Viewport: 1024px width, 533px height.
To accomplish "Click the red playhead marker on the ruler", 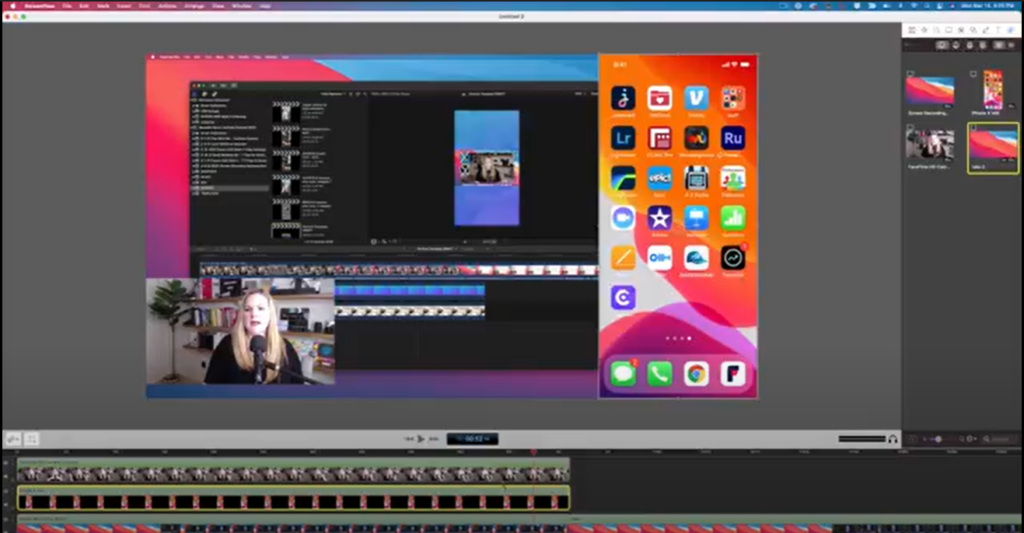I will coord(534,452).
